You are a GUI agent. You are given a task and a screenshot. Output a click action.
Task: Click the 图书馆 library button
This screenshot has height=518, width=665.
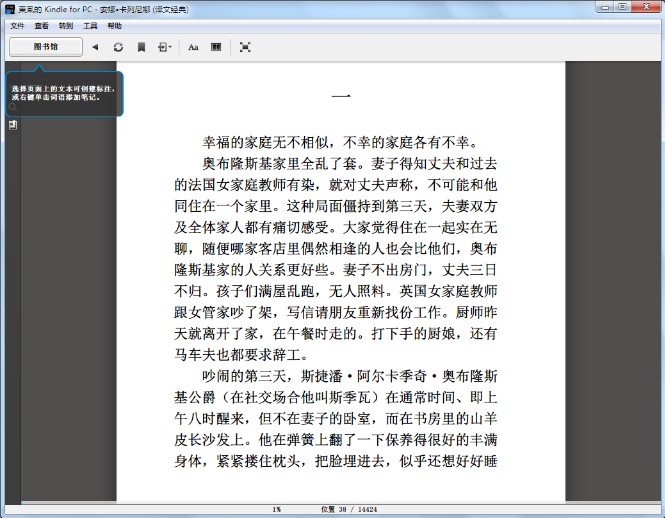(x=45, y=47)
